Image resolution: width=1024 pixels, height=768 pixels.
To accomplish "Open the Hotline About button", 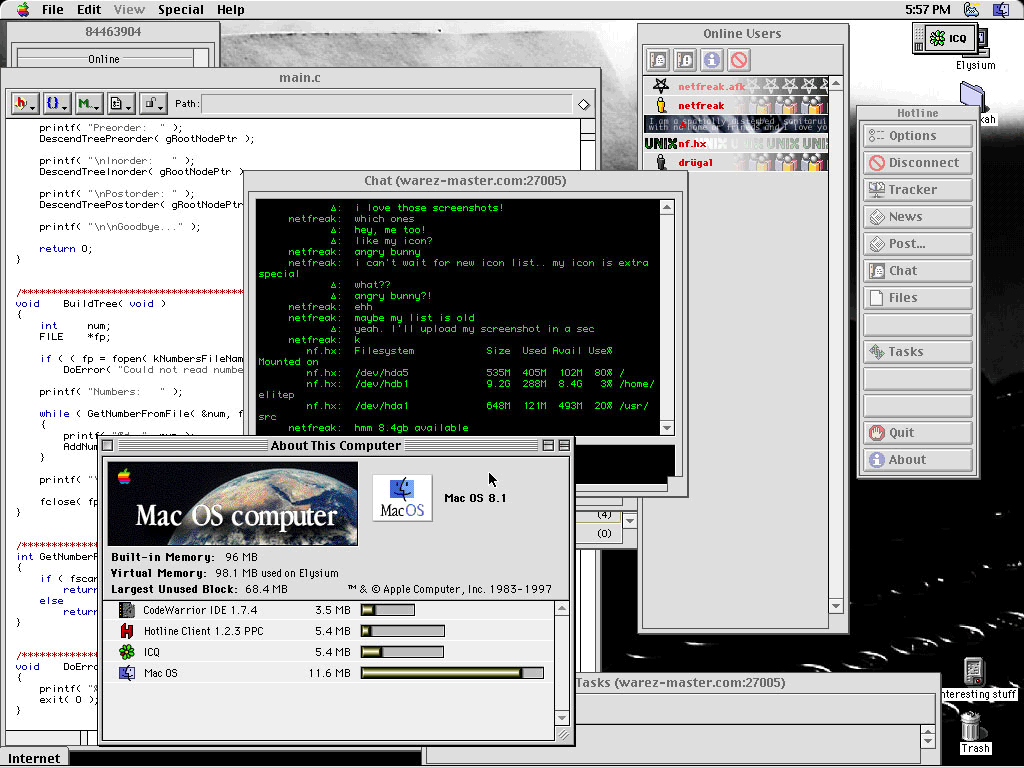I will (918, 460).
